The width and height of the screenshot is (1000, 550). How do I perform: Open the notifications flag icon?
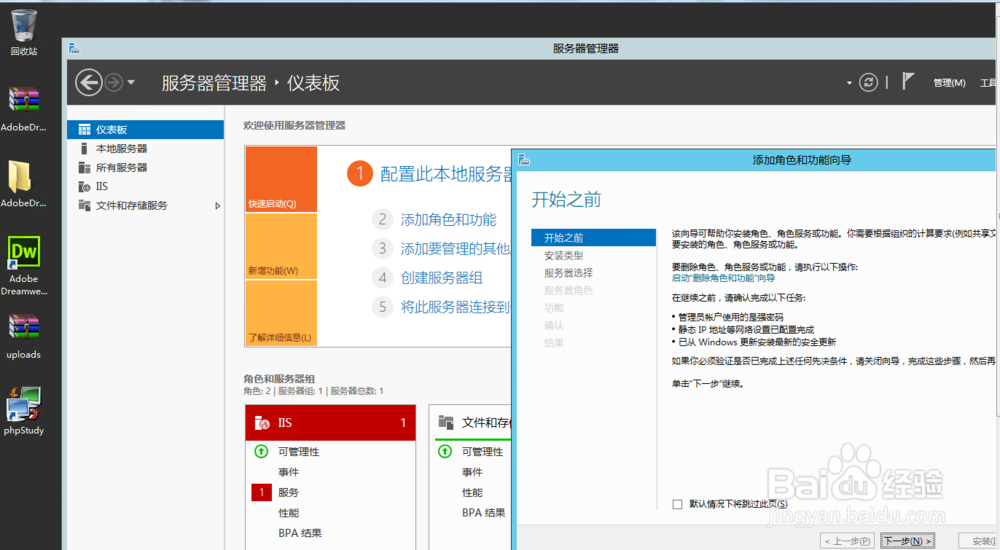908,82
